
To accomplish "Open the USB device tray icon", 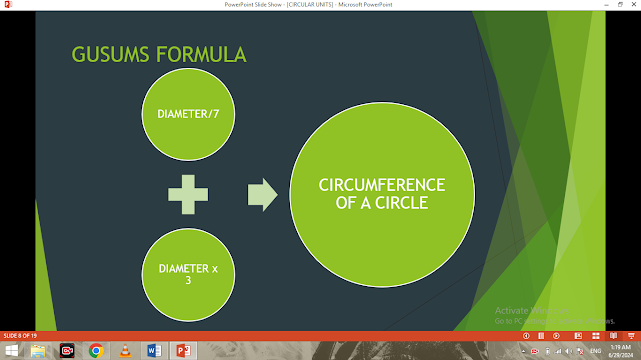I will pos(547,351).
